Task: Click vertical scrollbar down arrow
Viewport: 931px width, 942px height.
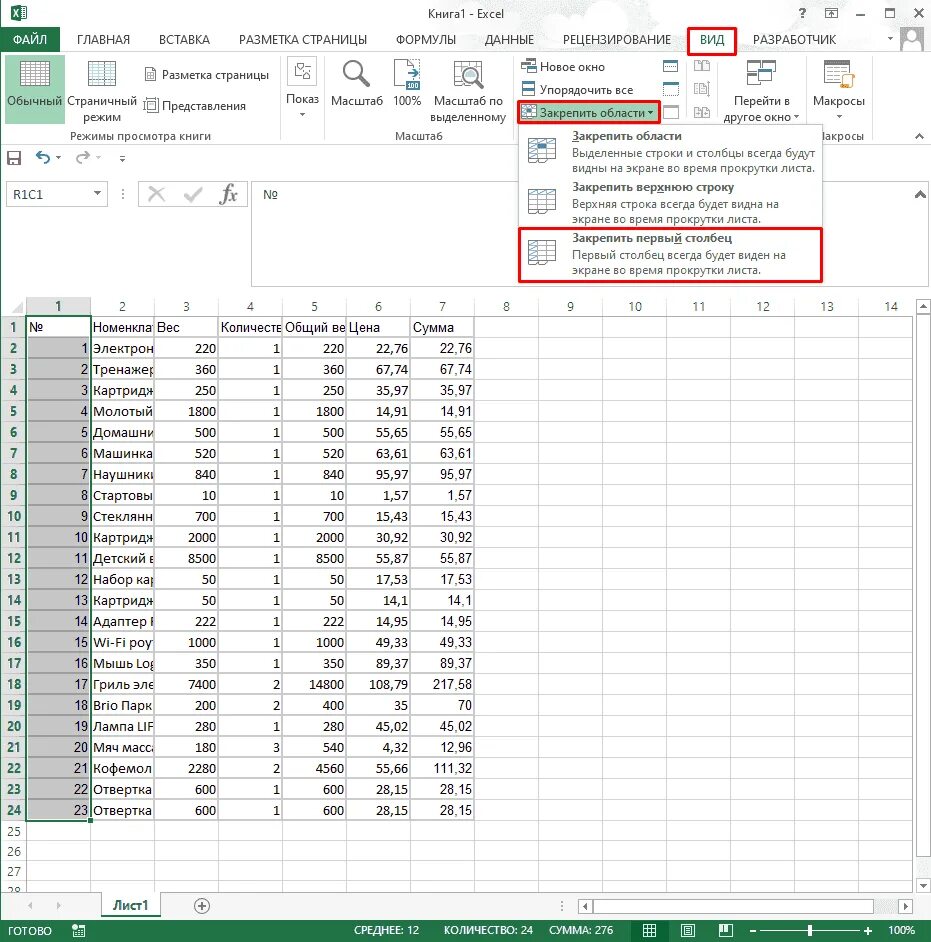Action: 923,886
